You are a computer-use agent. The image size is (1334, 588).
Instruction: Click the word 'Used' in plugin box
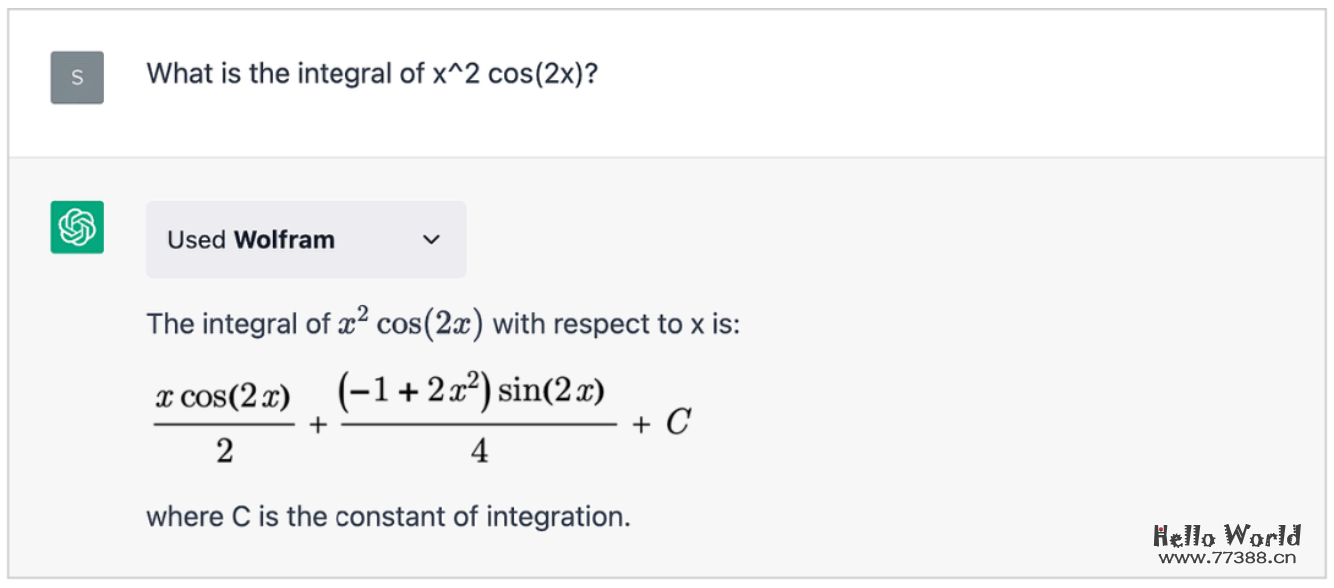click(196, 240)
